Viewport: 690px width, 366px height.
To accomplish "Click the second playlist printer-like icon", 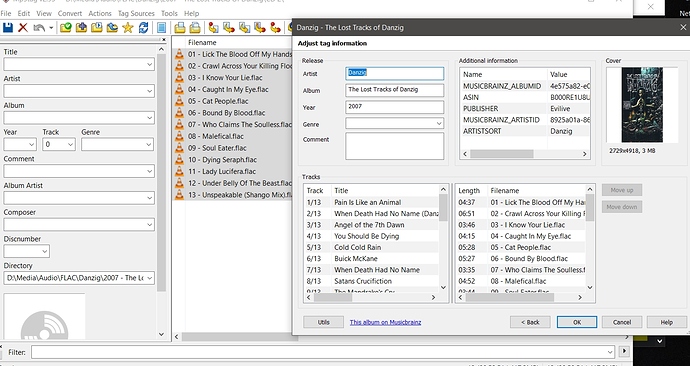I will (x=195, y=28).
